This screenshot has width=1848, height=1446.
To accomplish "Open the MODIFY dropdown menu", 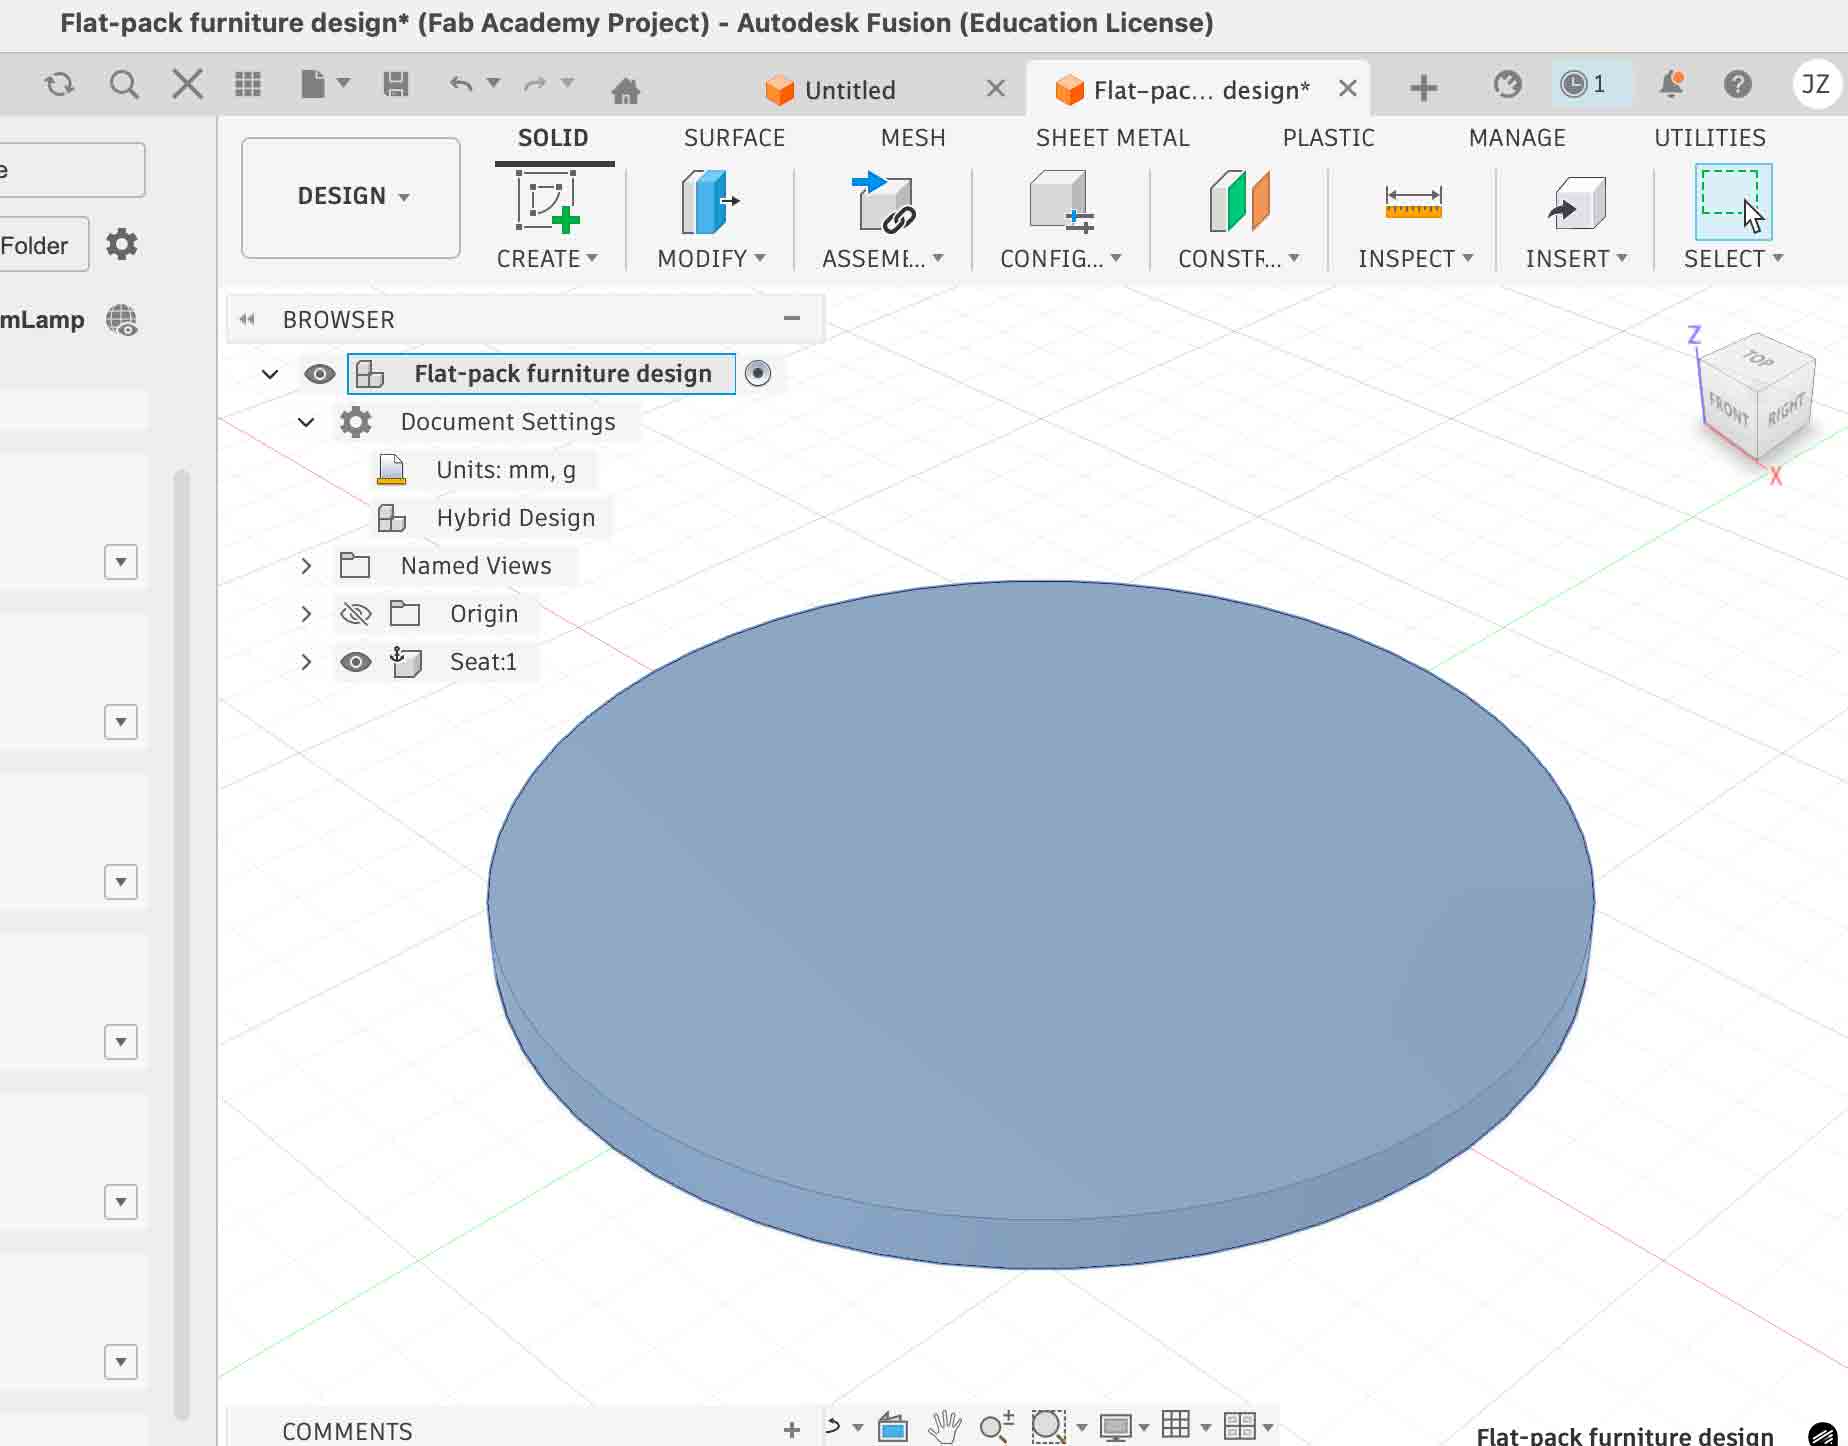I will (x=711, y=259).
